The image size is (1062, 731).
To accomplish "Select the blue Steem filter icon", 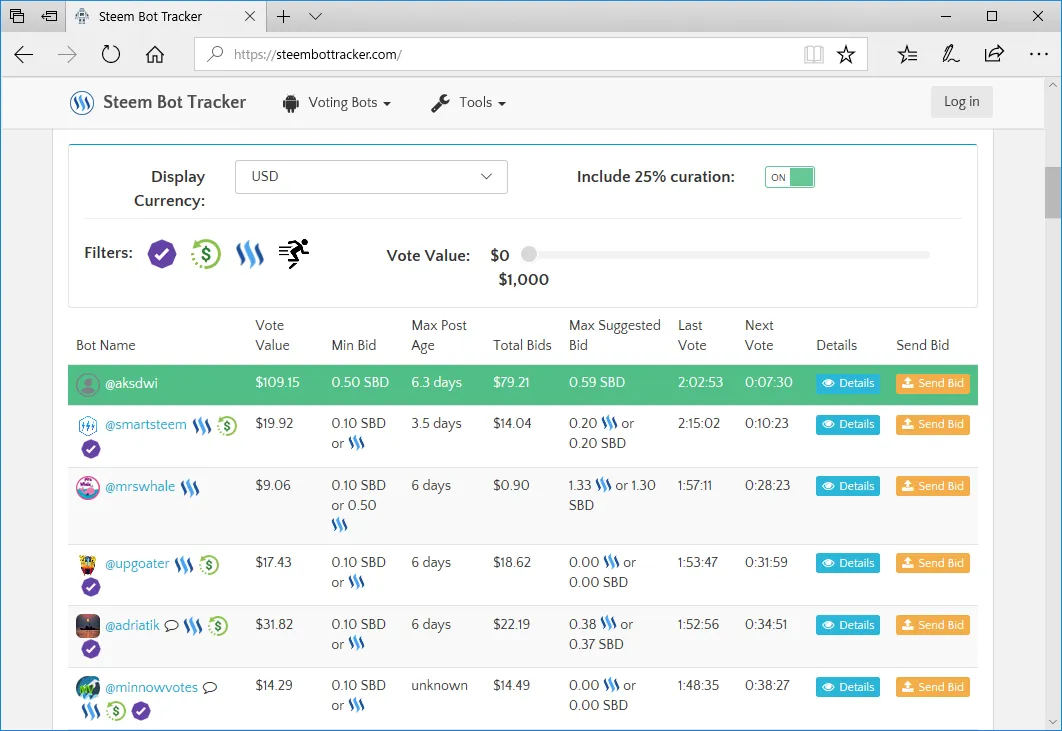I will point(250,254).
